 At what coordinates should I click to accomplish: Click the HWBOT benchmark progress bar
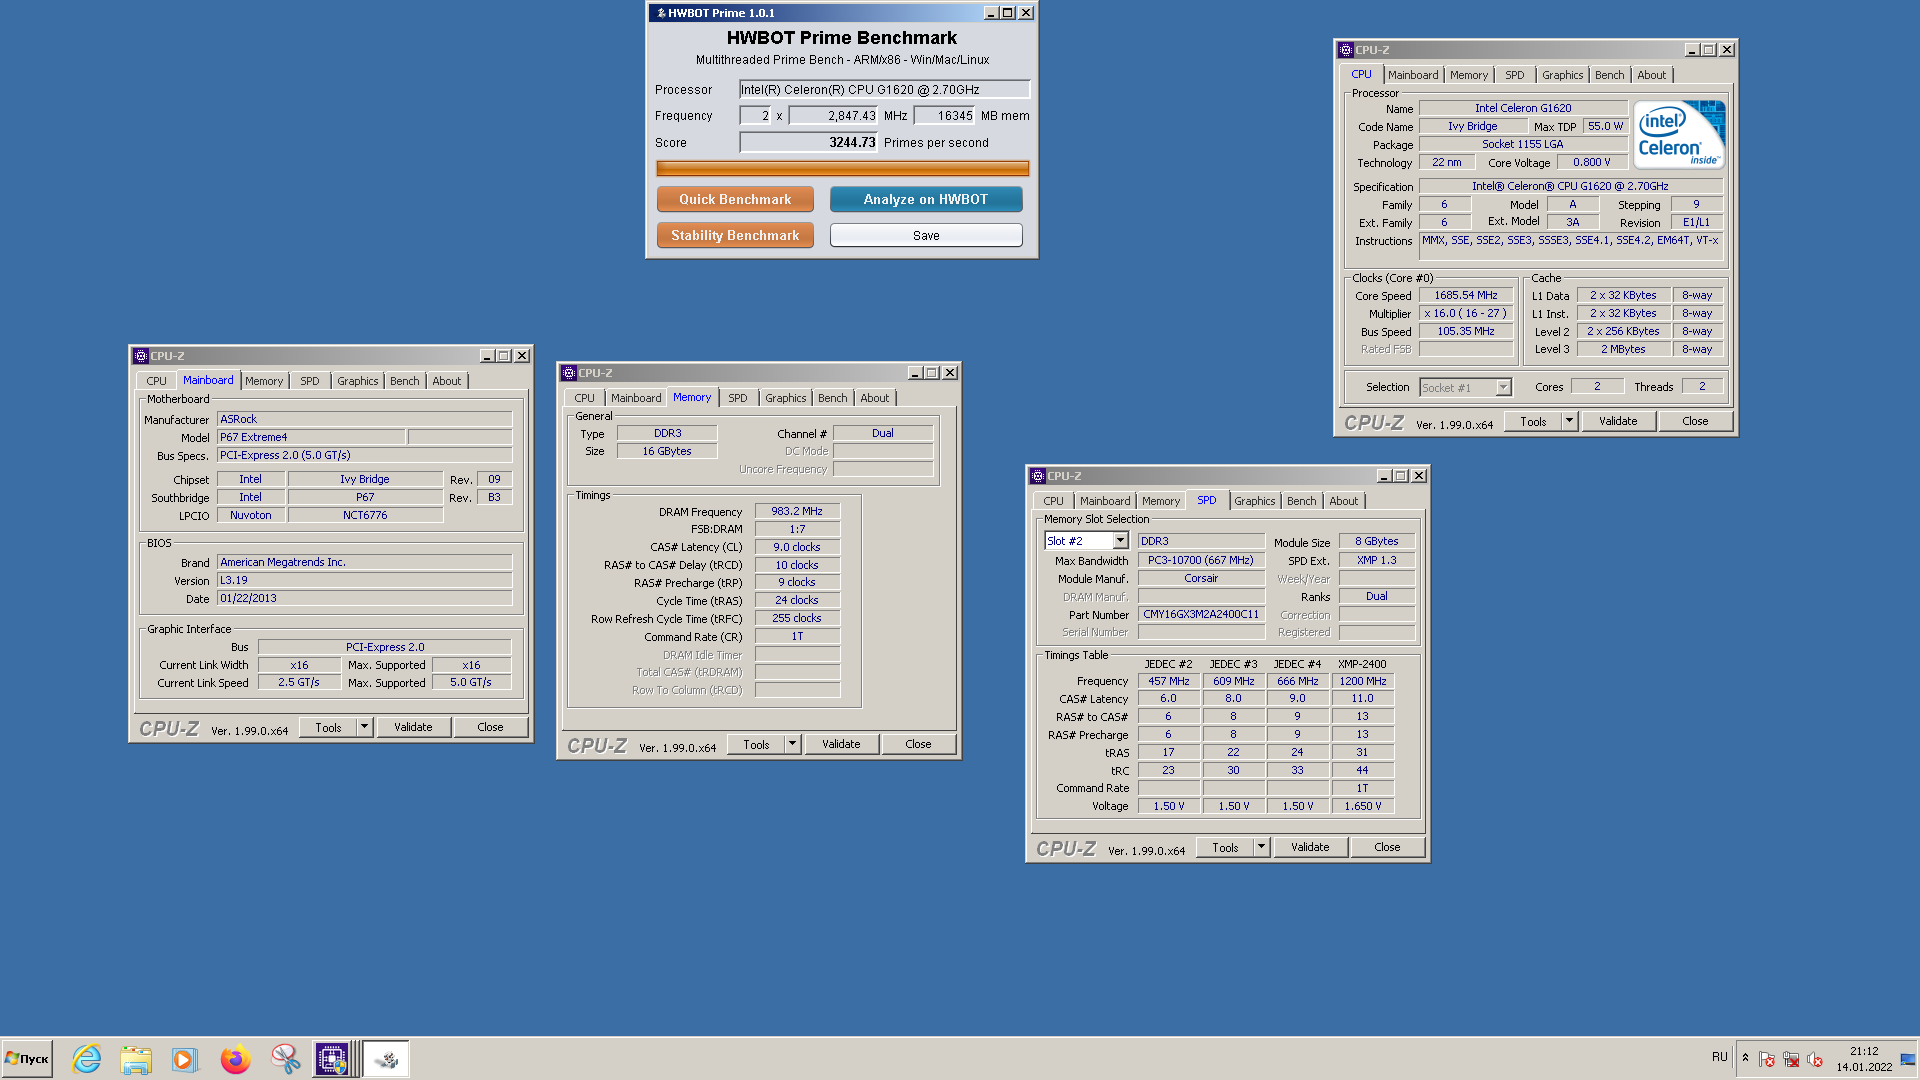click(x=842, y=168)
